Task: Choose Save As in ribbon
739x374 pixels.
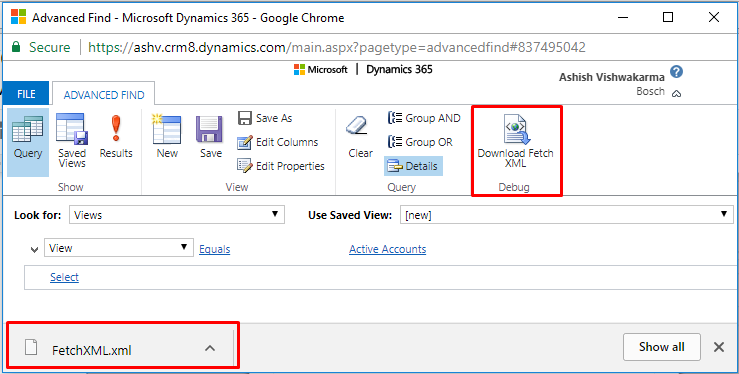Action: pyautogui.click(x=265, y=118)
